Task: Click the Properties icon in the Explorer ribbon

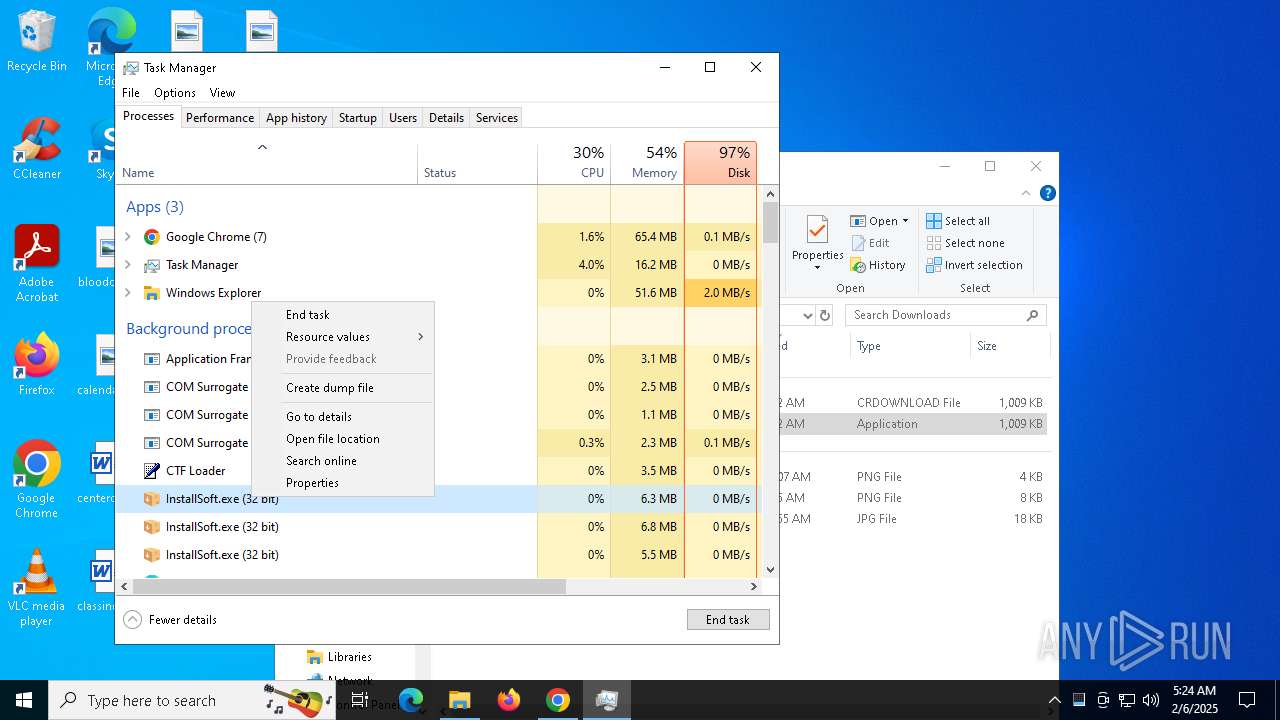Action: 817,231
